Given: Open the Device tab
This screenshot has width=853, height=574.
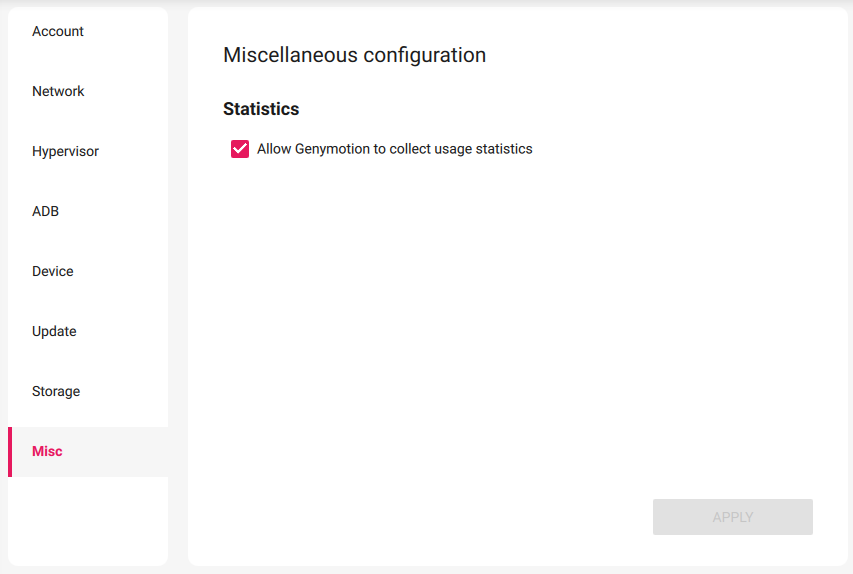Looking at the screenshot, I should (52, 272).
